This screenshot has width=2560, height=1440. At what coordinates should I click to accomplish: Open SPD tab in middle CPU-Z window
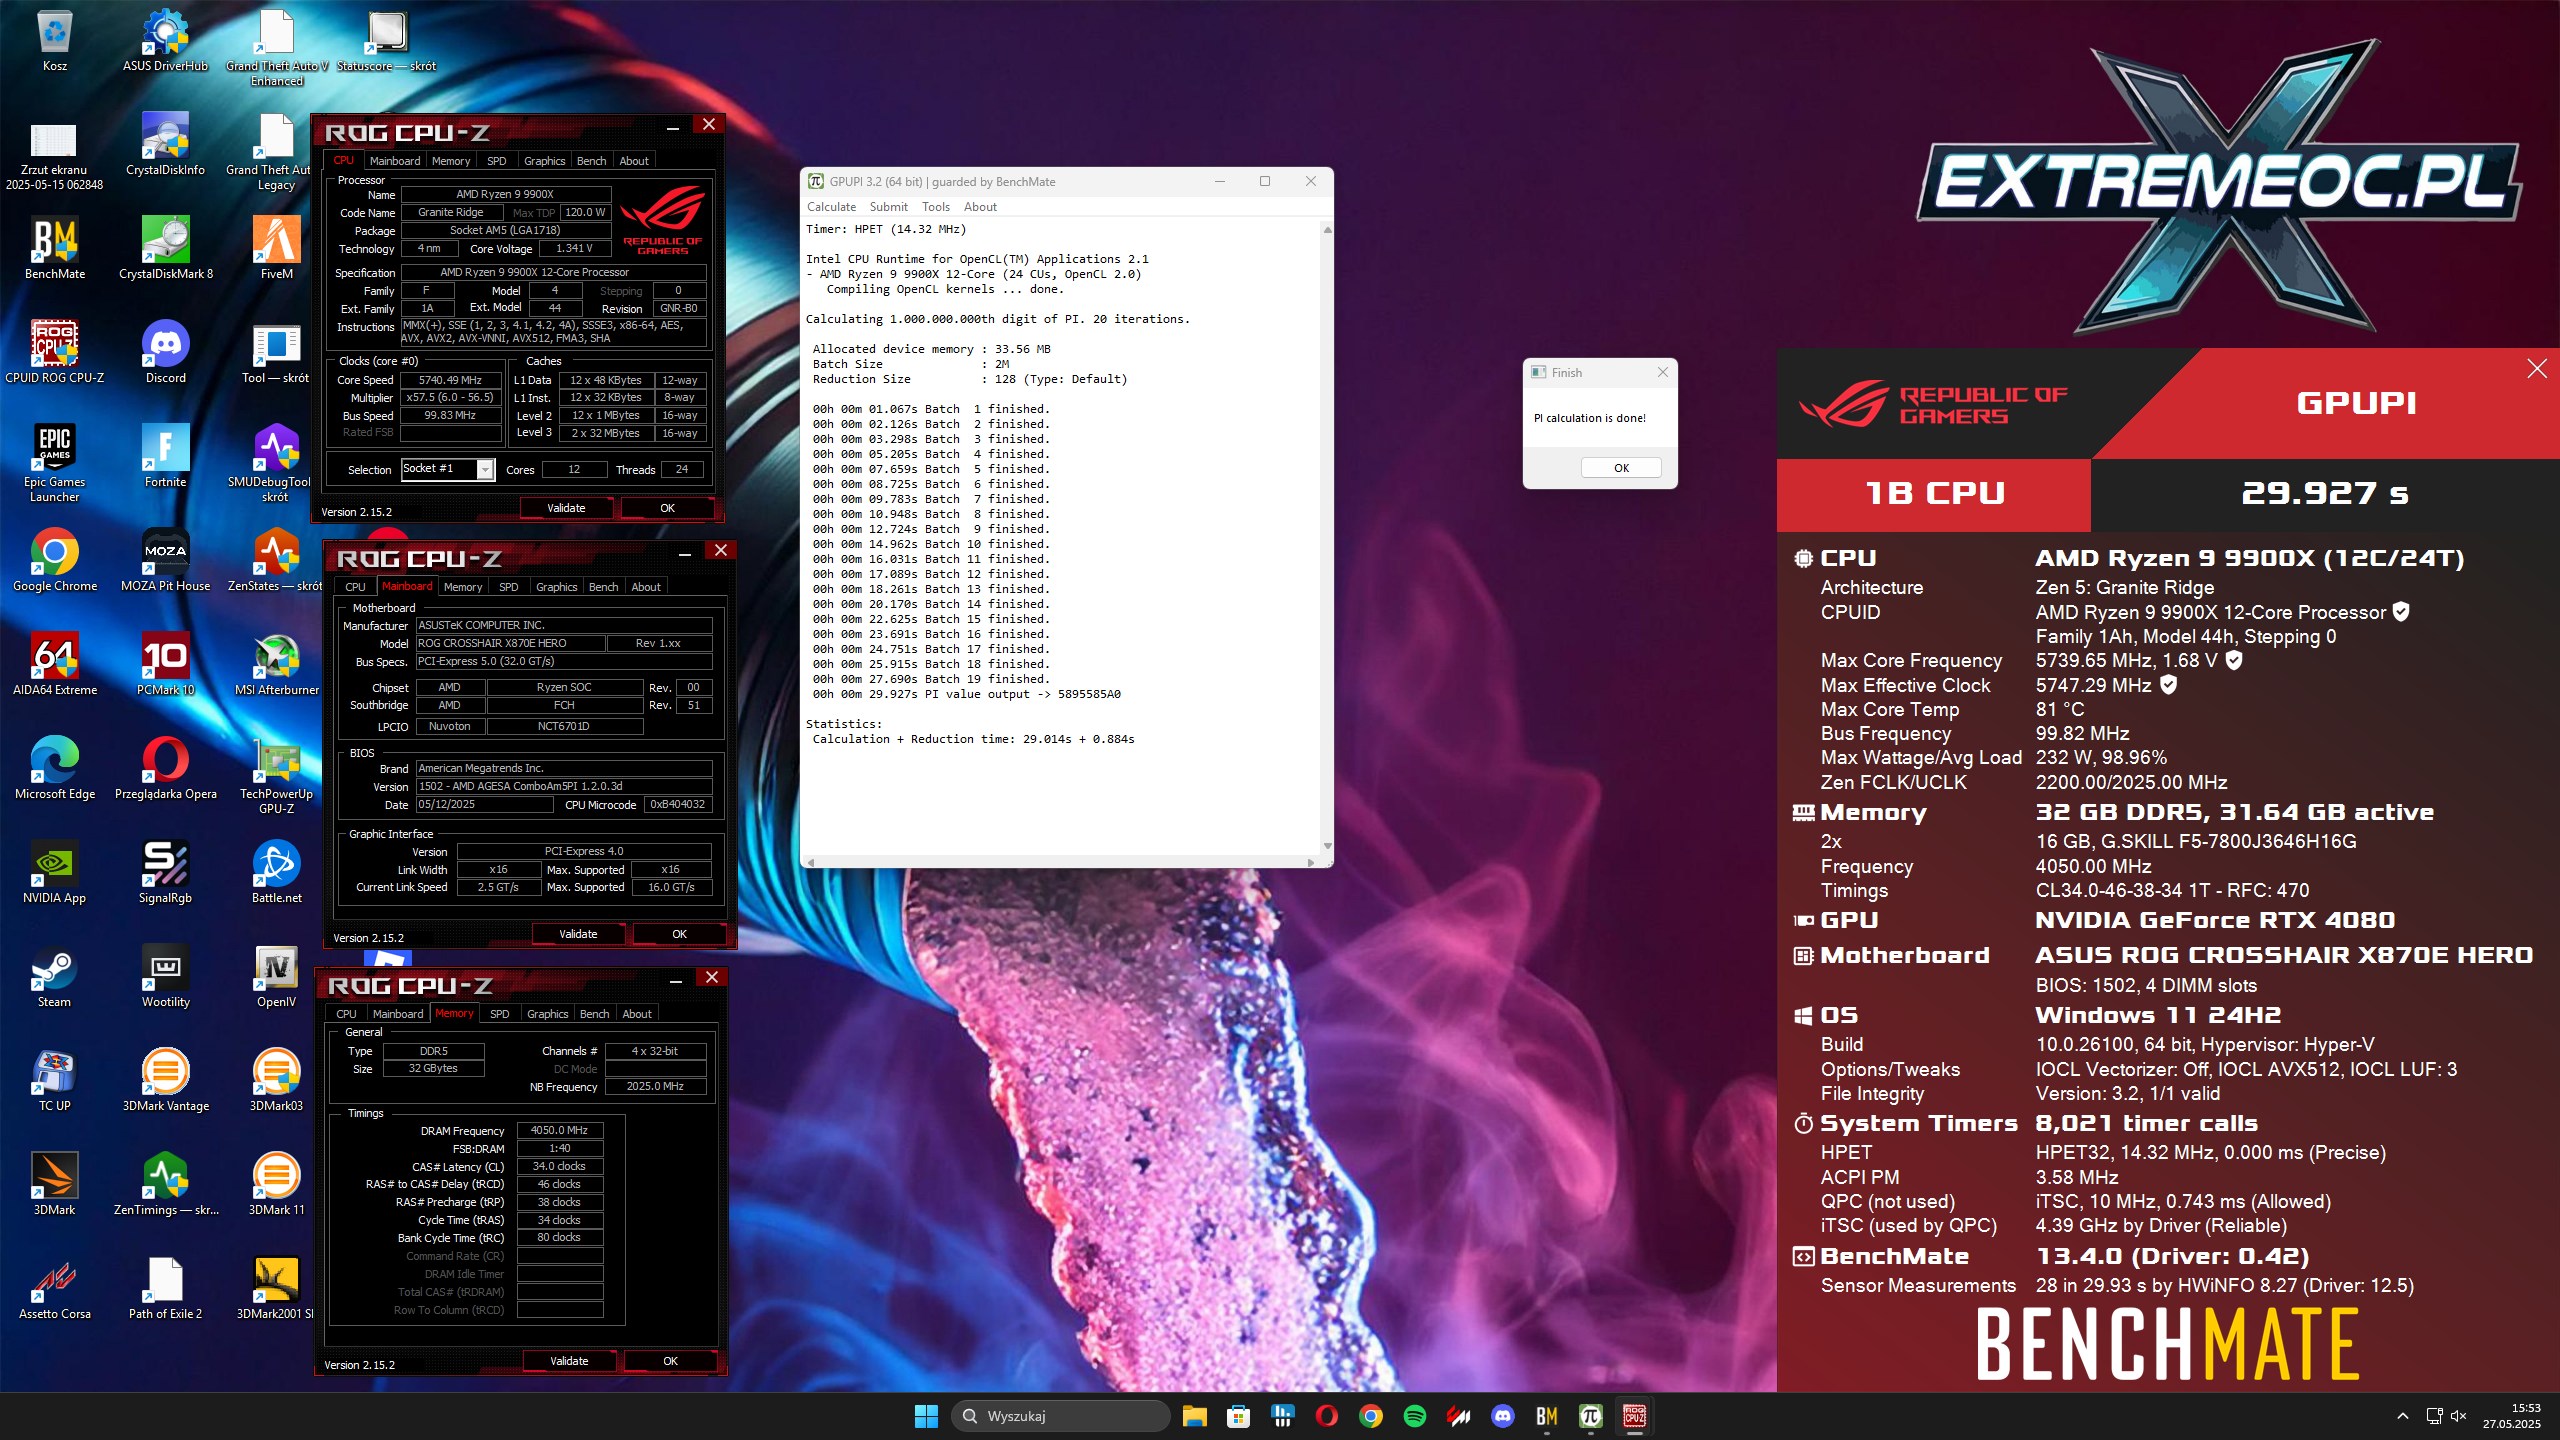[x=508, y=587]
